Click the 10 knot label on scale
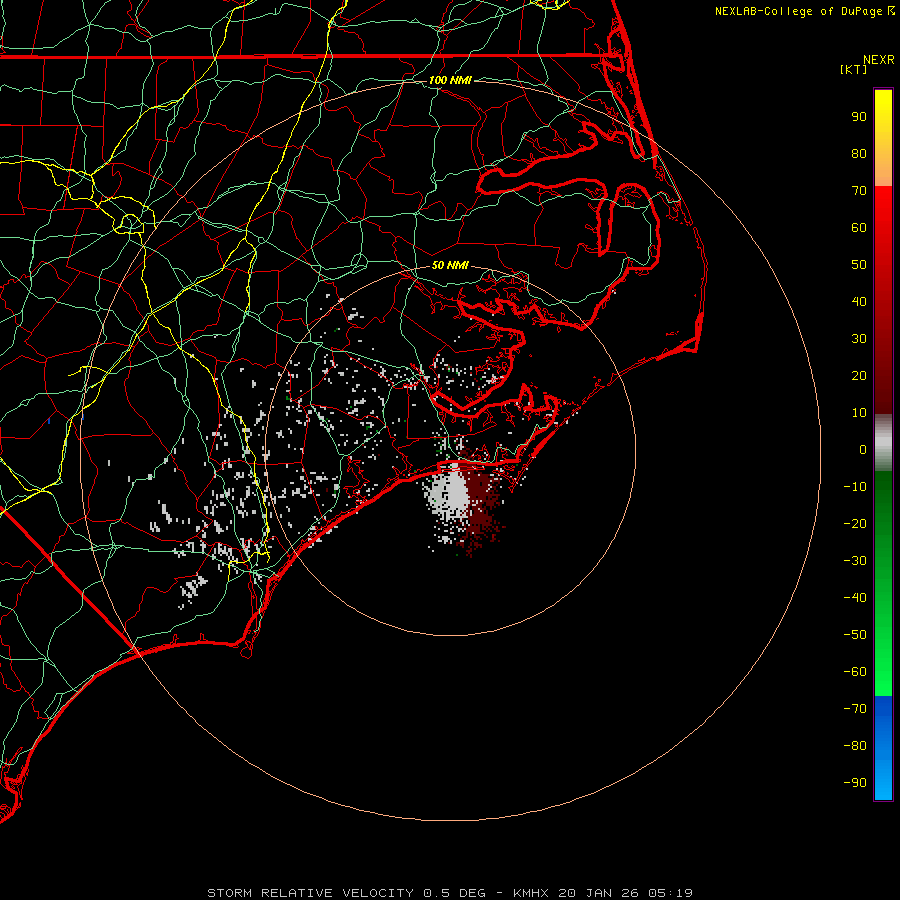Viewport: 900px width, 900px height. point(859,413)
